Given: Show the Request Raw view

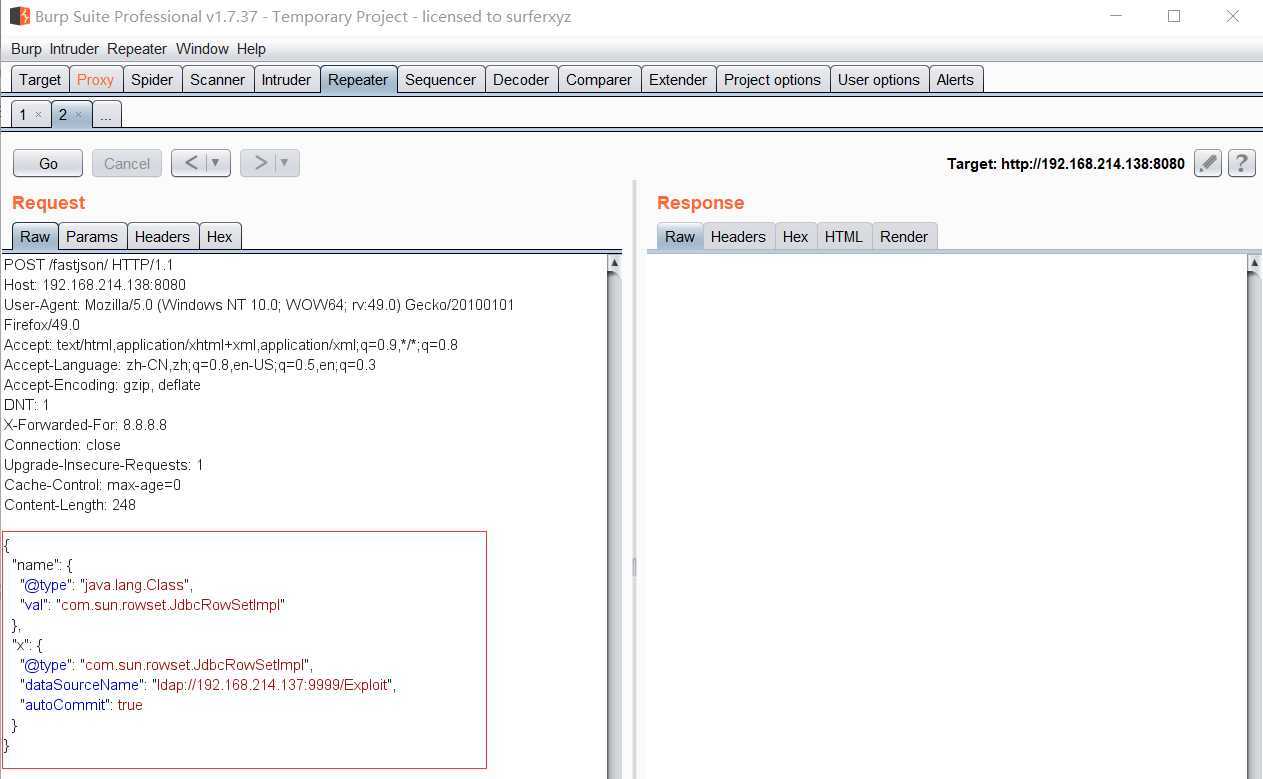Looking at the screenshot, I should [35, 237].
